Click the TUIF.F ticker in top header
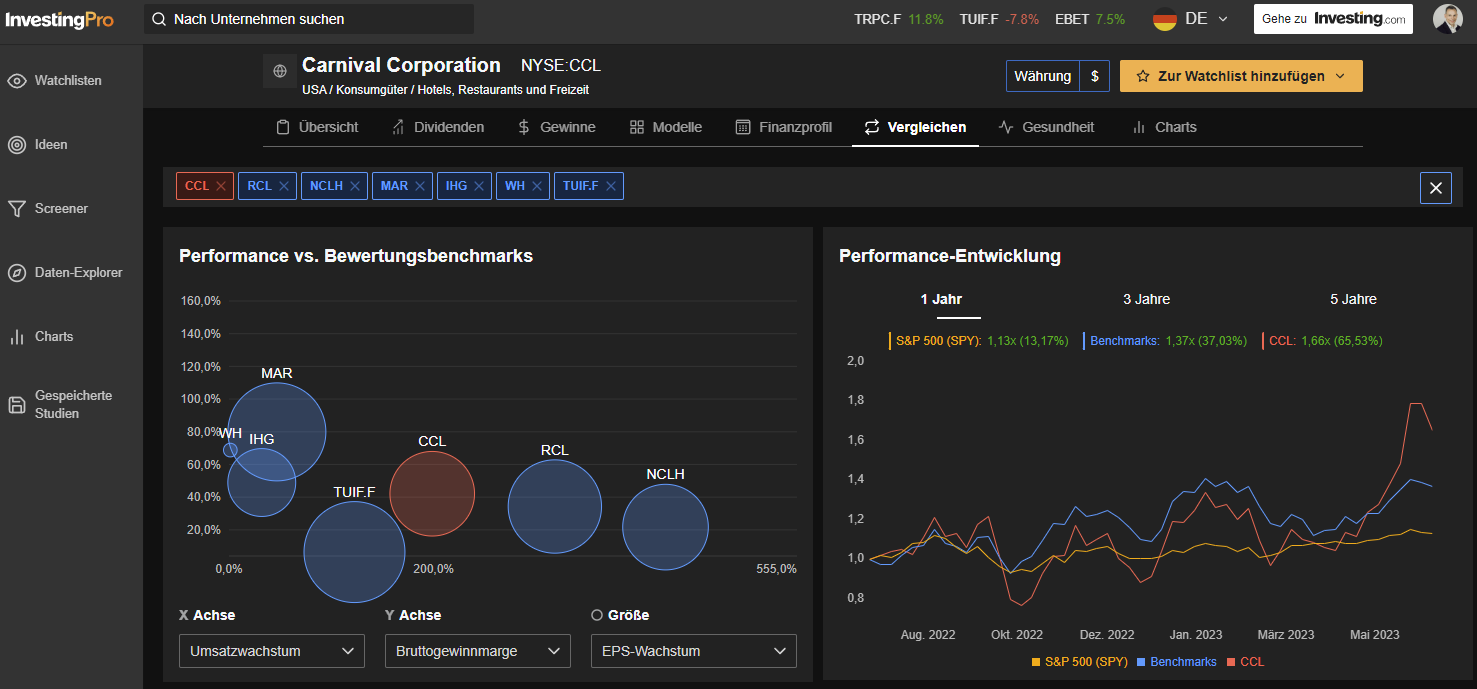 pyautogui.click(x=999, y=19)
